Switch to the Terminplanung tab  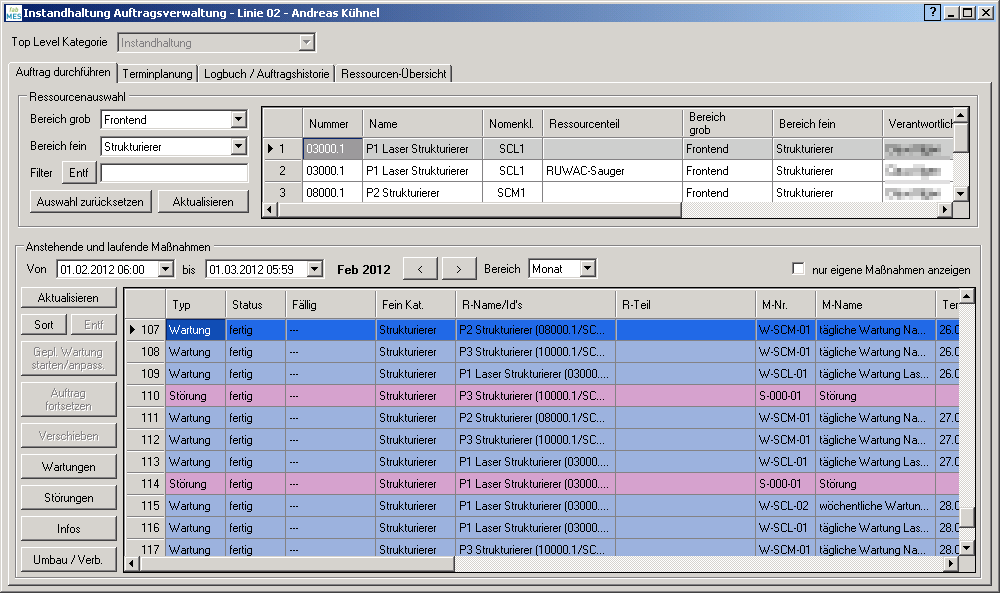coord(157,74)
